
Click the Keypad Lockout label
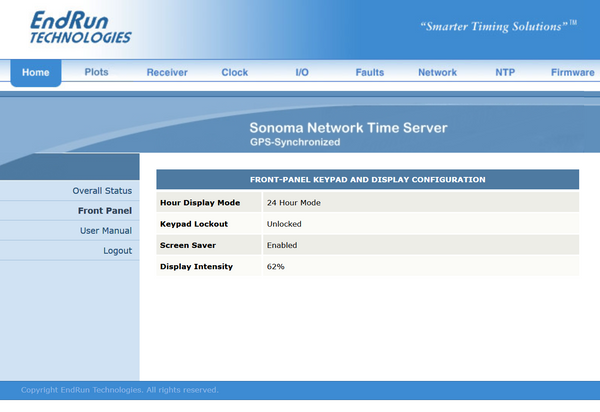click(x=194, y=224)
